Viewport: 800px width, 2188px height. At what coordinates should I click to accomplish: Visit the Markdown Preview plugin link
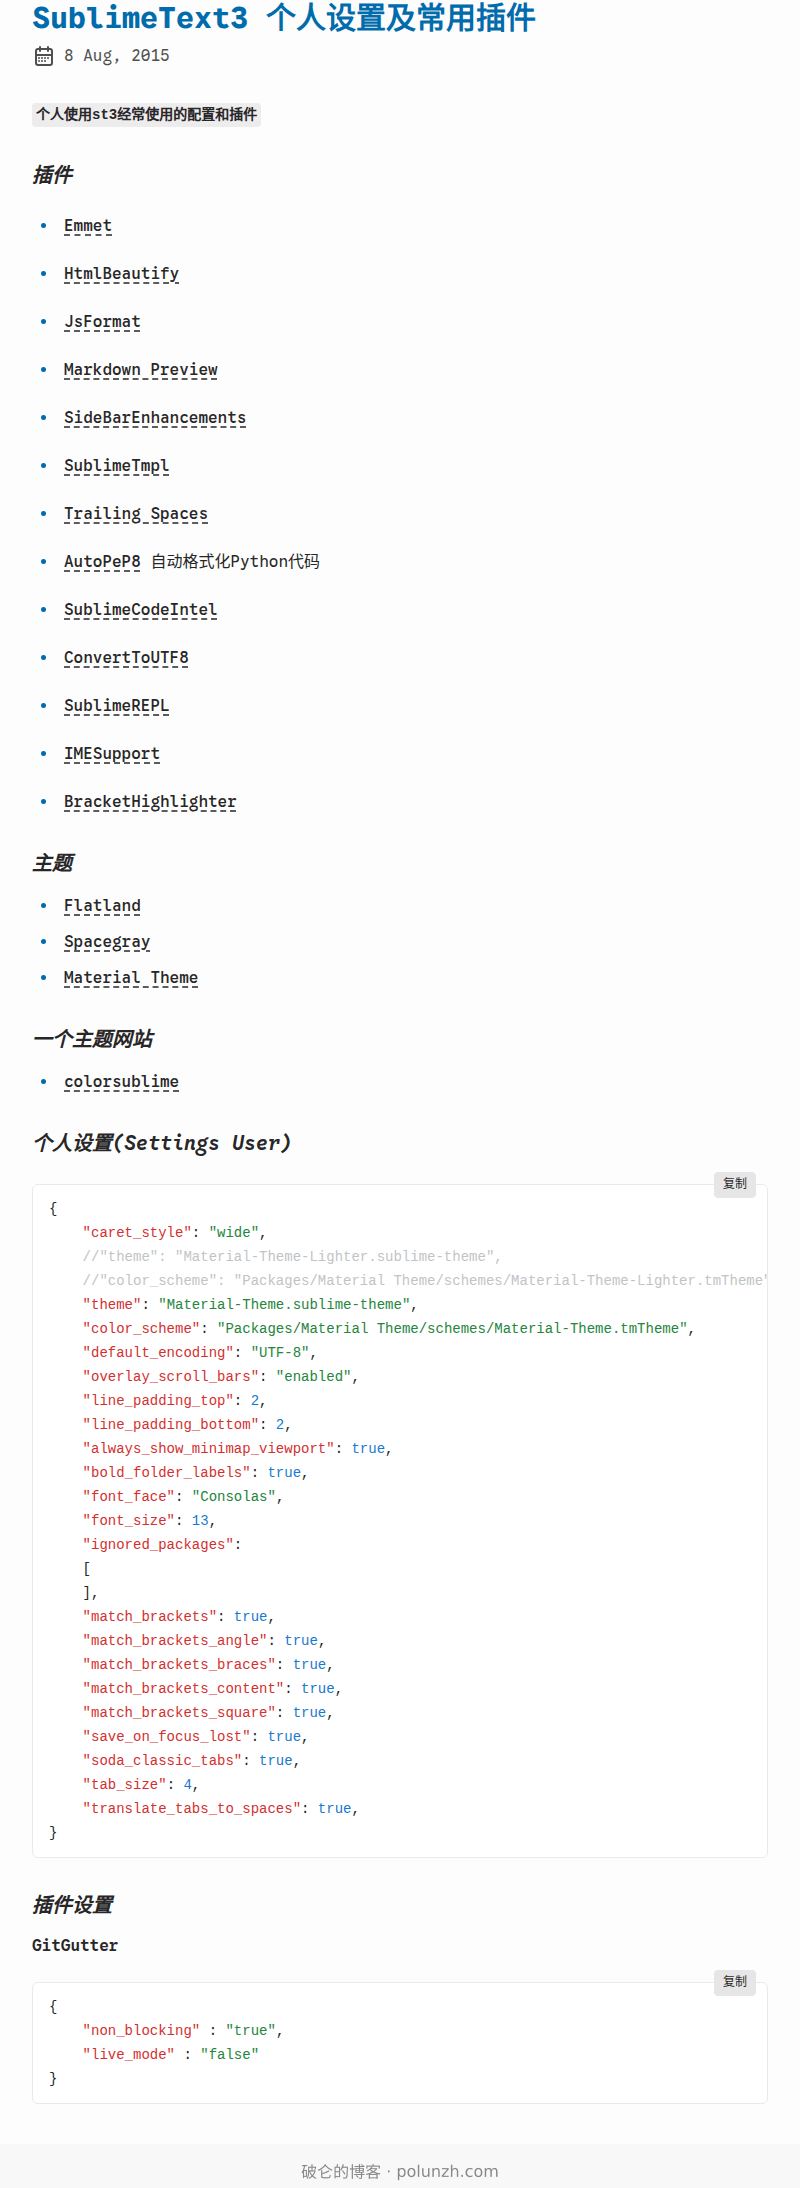click(x=140, y=370)
